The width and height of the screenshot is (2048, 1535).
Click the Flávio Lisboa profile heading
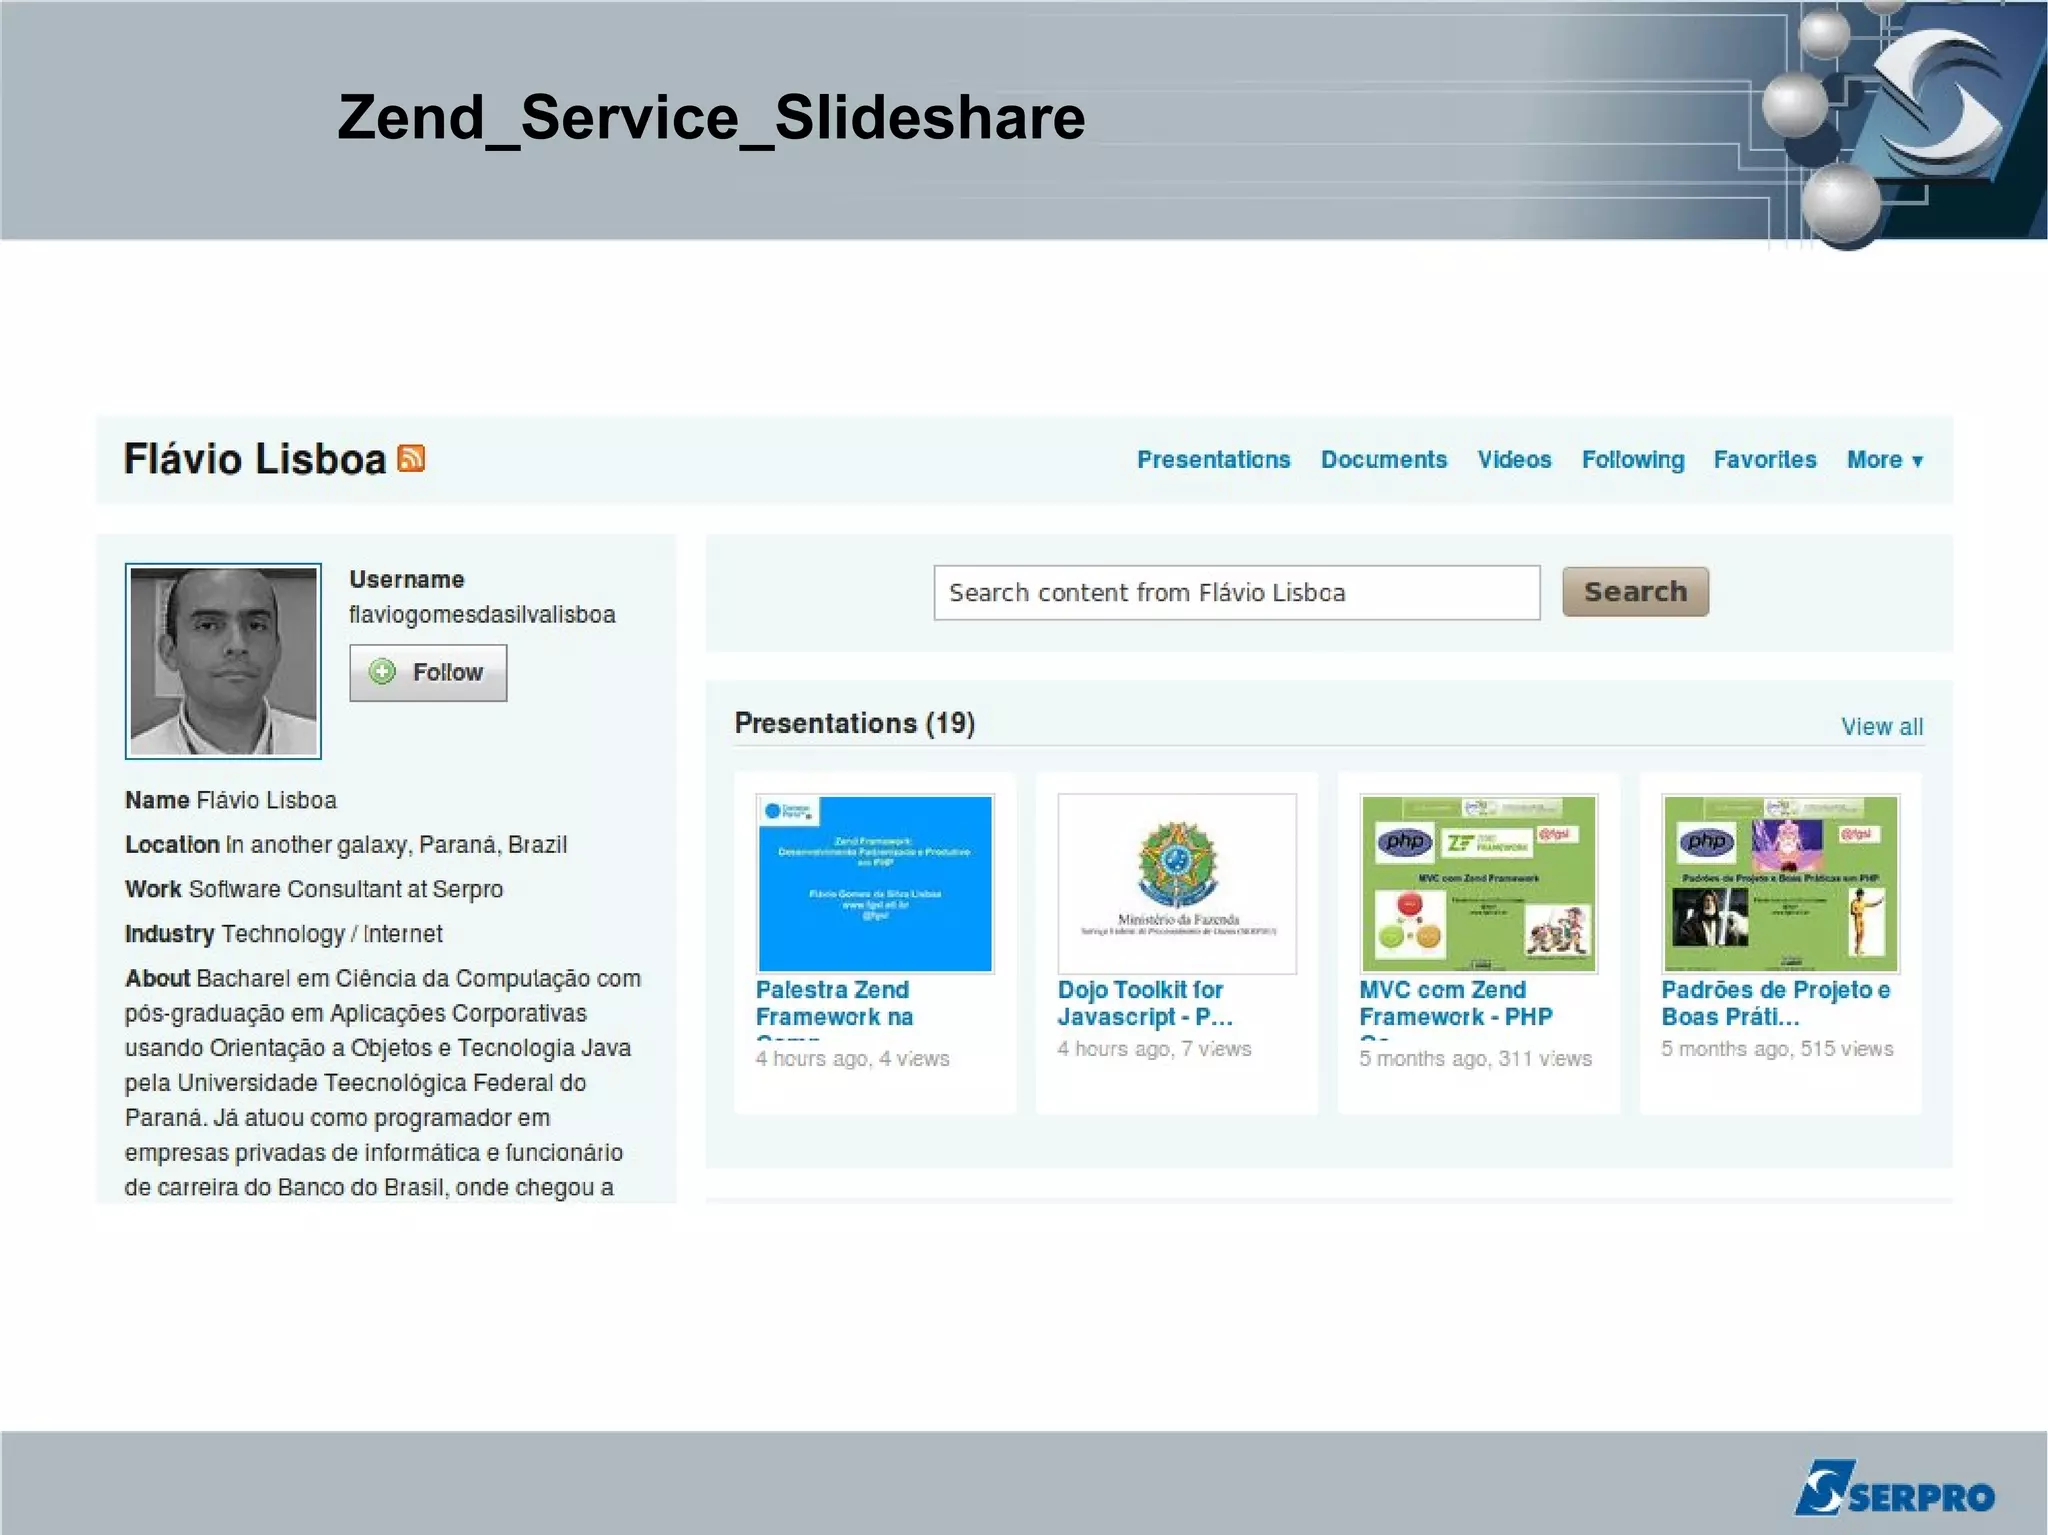point(255,459)
